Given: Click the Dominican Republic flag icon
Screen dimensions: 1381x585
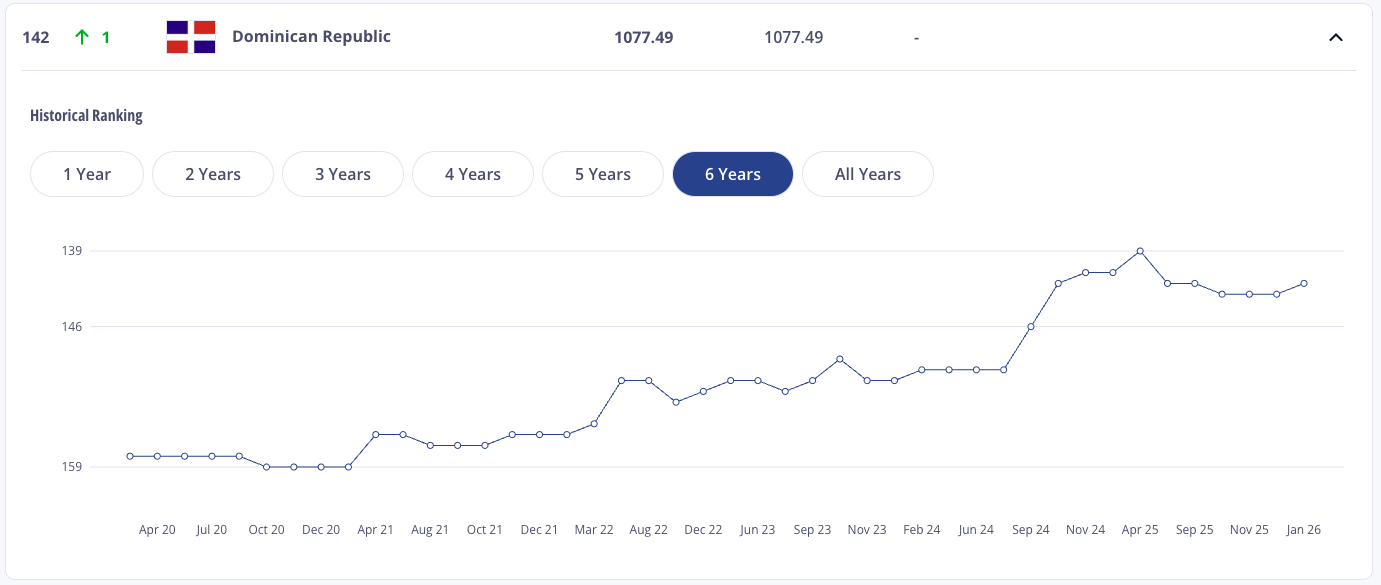Looking at the screenshot, I should [x=191, y=37].
